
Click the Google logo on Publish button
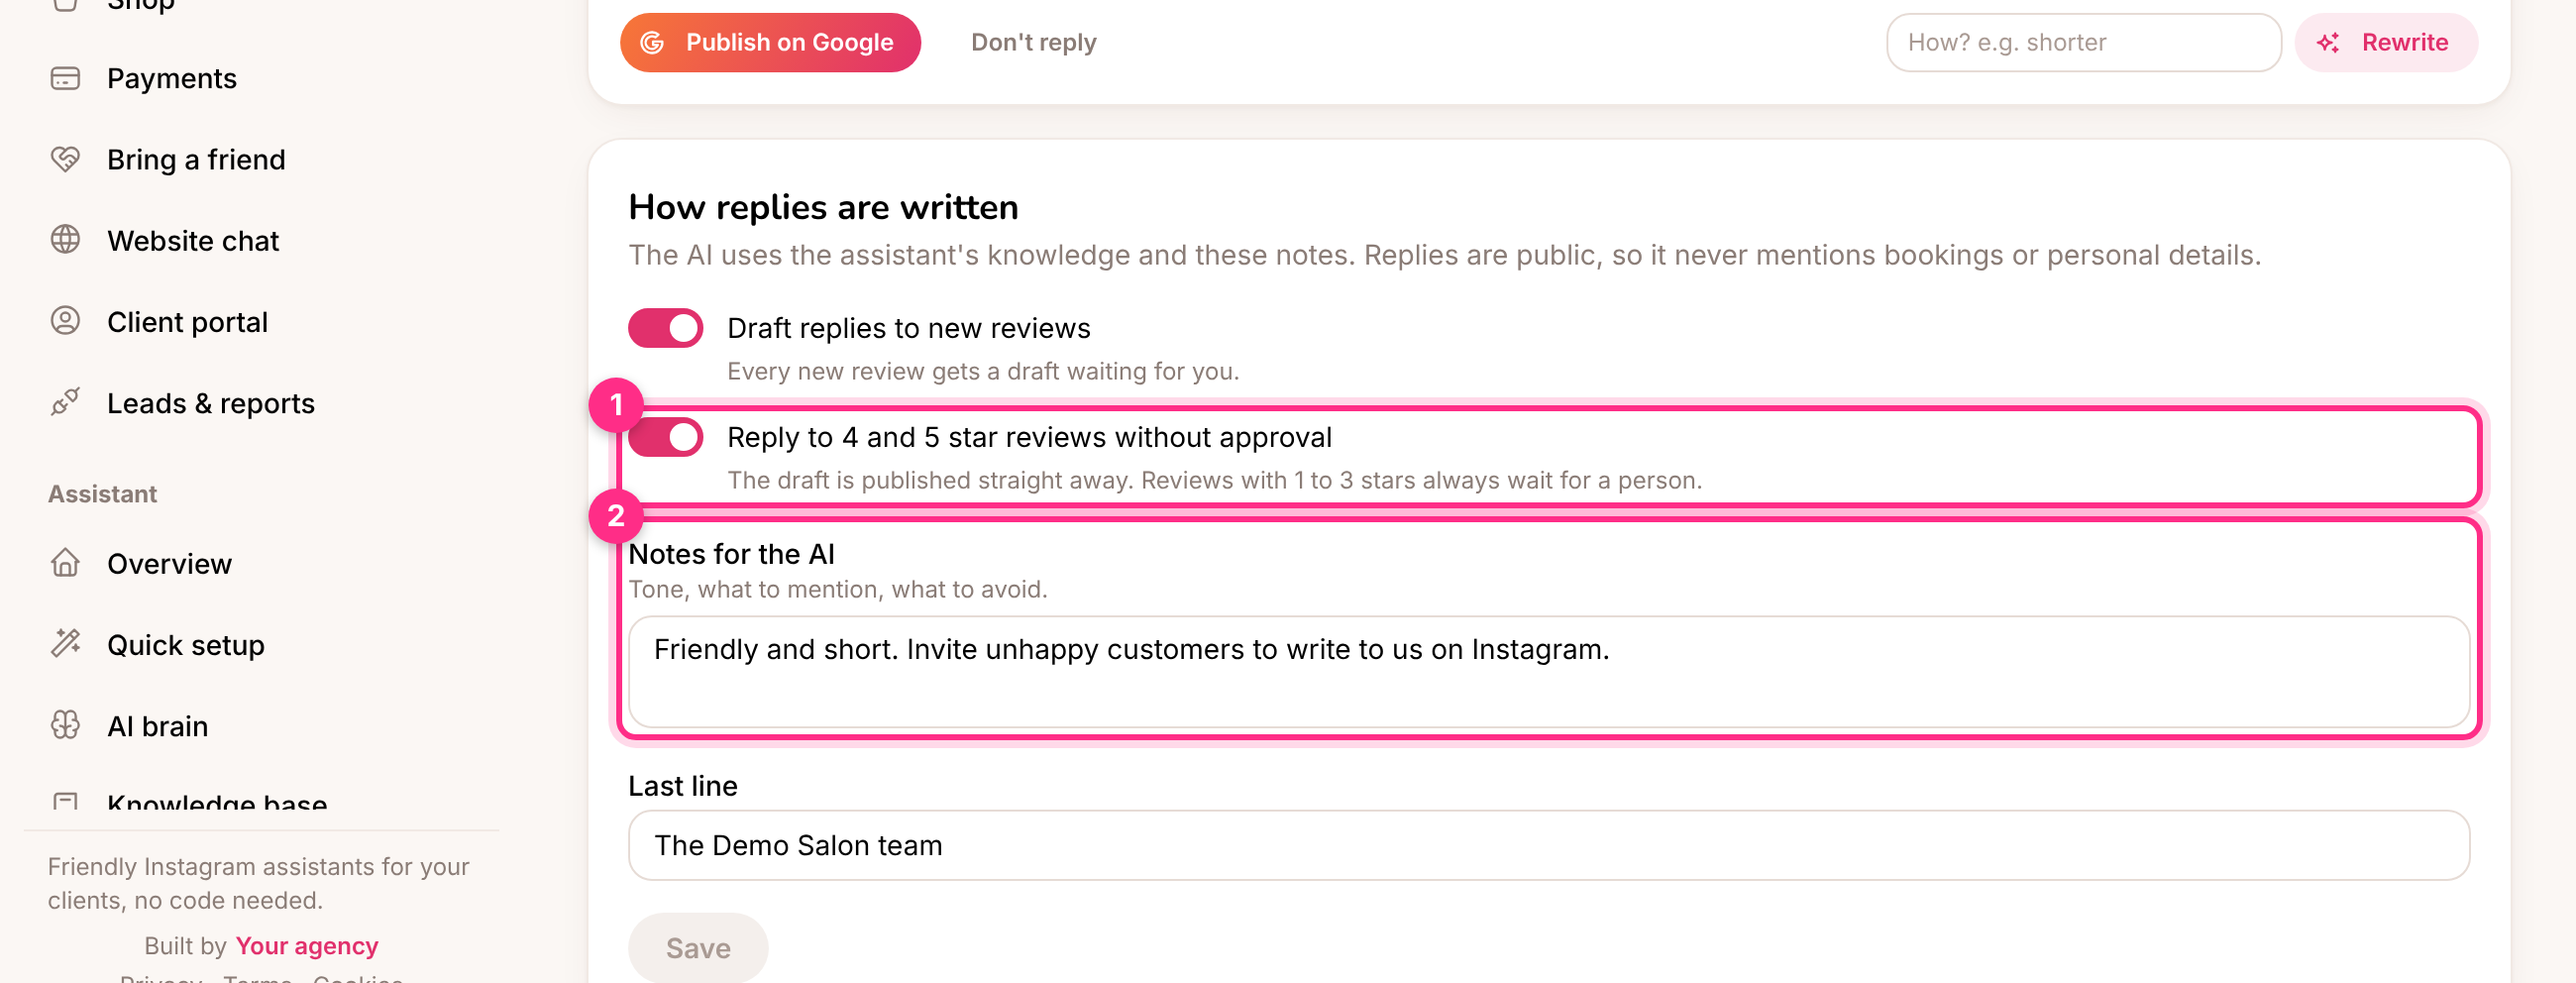(x=652, y=42)
